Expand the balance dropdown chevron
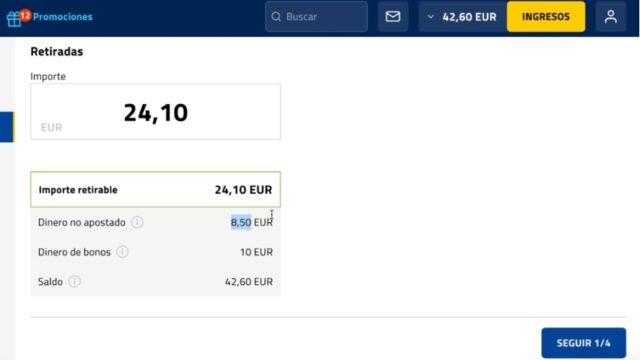Viewport: 640px width, 360px height. (430, 17)
